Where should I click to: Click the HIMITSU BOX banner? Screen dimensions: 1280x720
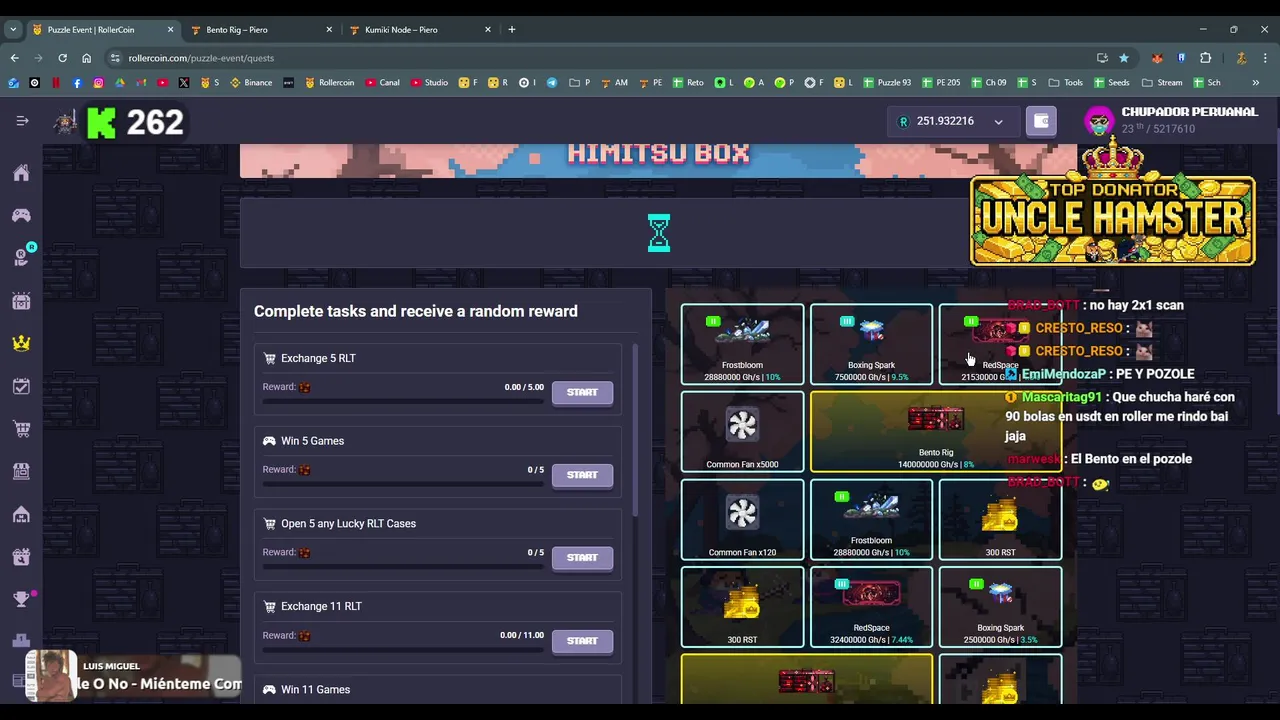(658, 160)
